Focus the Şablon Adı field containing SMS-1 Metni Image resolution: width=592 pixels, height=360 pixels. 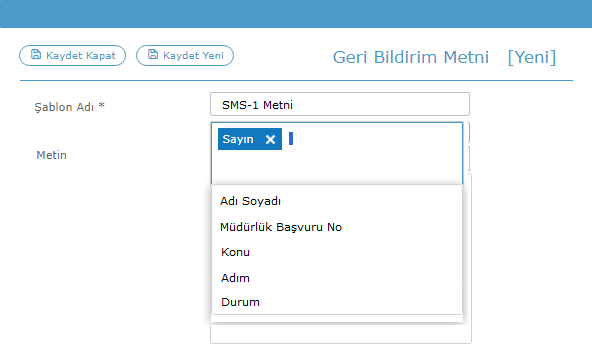click(340, 104)
